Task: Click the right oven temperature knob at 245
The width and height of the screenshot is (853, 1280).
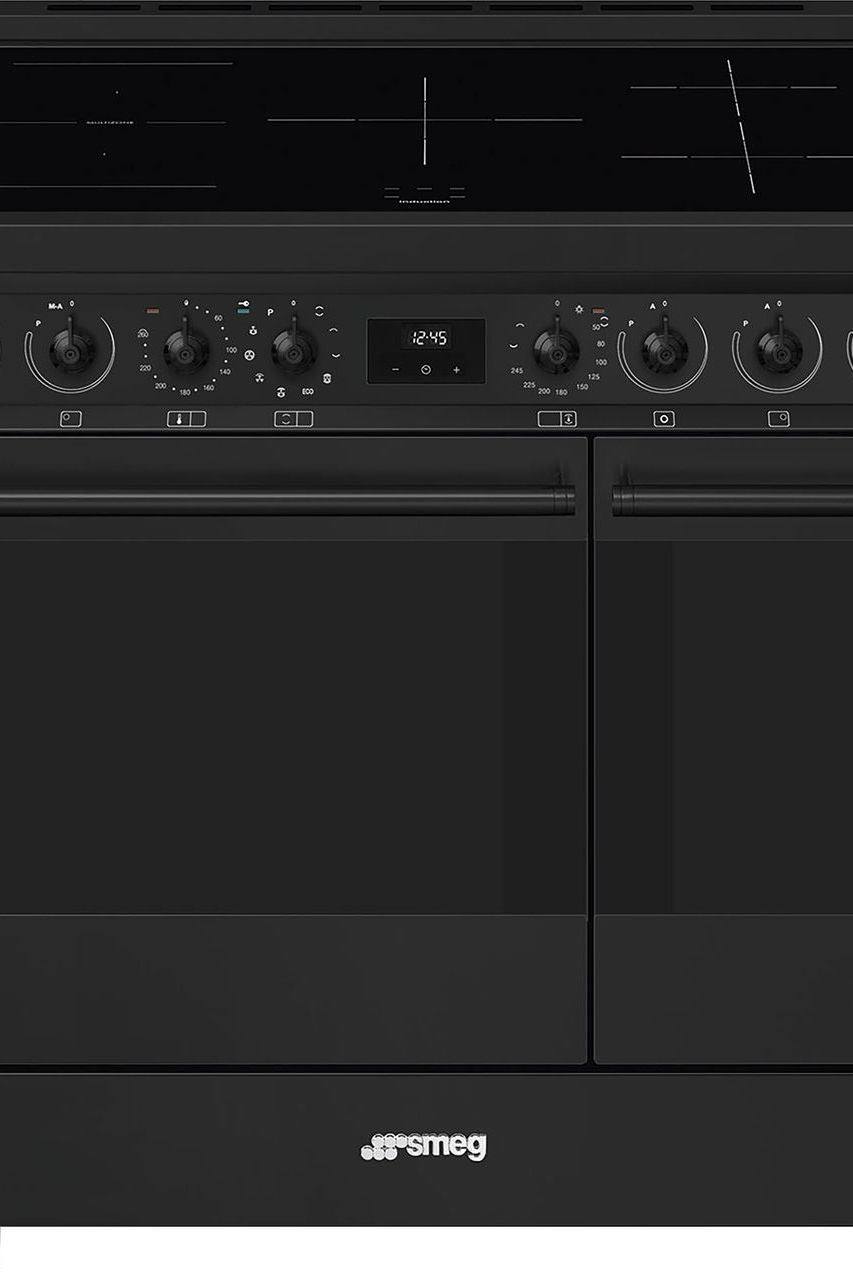Action: (x=556, y=349)
